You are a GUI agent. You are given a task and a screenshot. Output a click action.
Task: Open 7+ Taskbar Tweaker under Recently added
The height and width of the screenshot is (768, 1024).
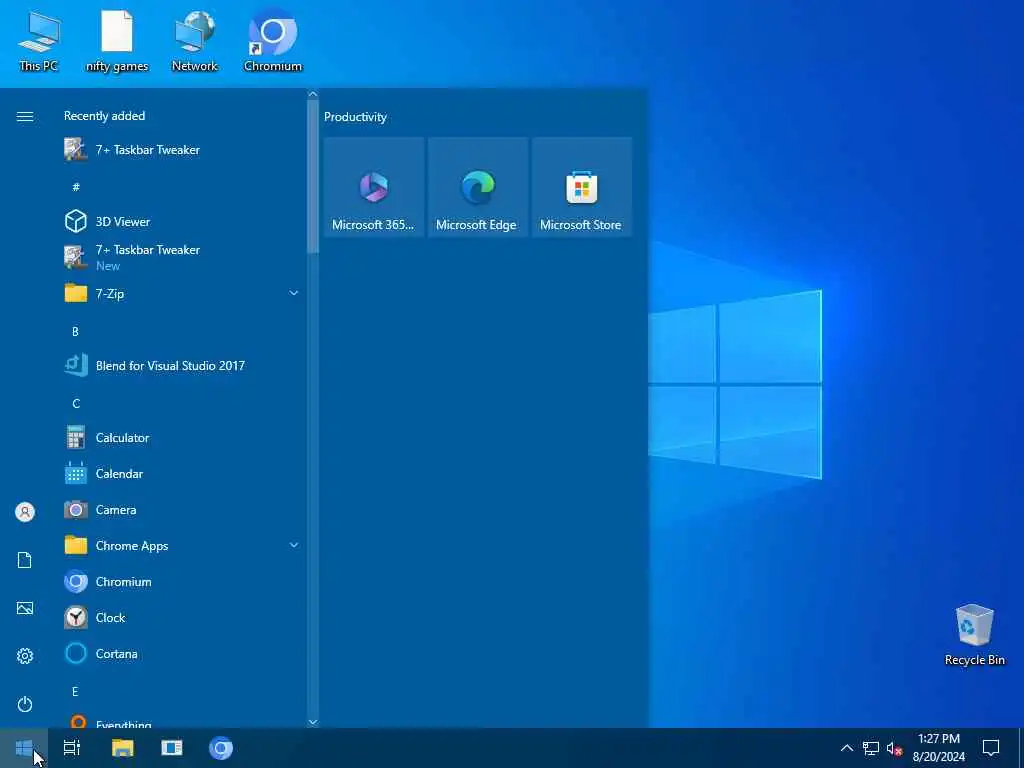pos(180,150)
